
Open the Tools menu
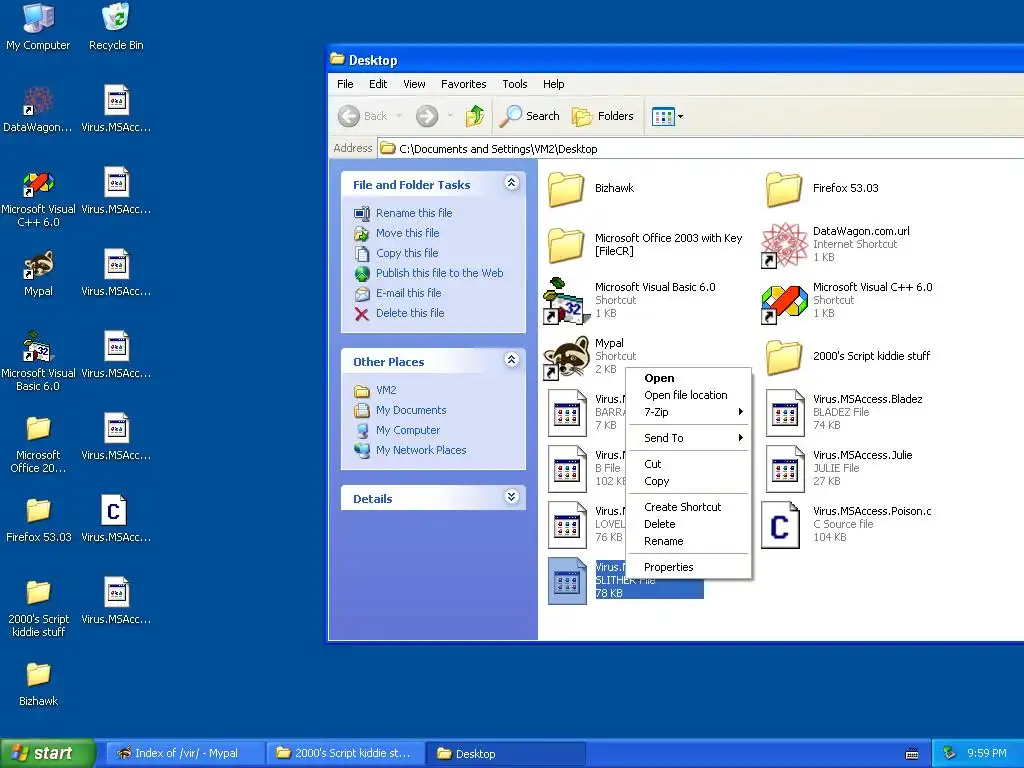tap(515, 84)
